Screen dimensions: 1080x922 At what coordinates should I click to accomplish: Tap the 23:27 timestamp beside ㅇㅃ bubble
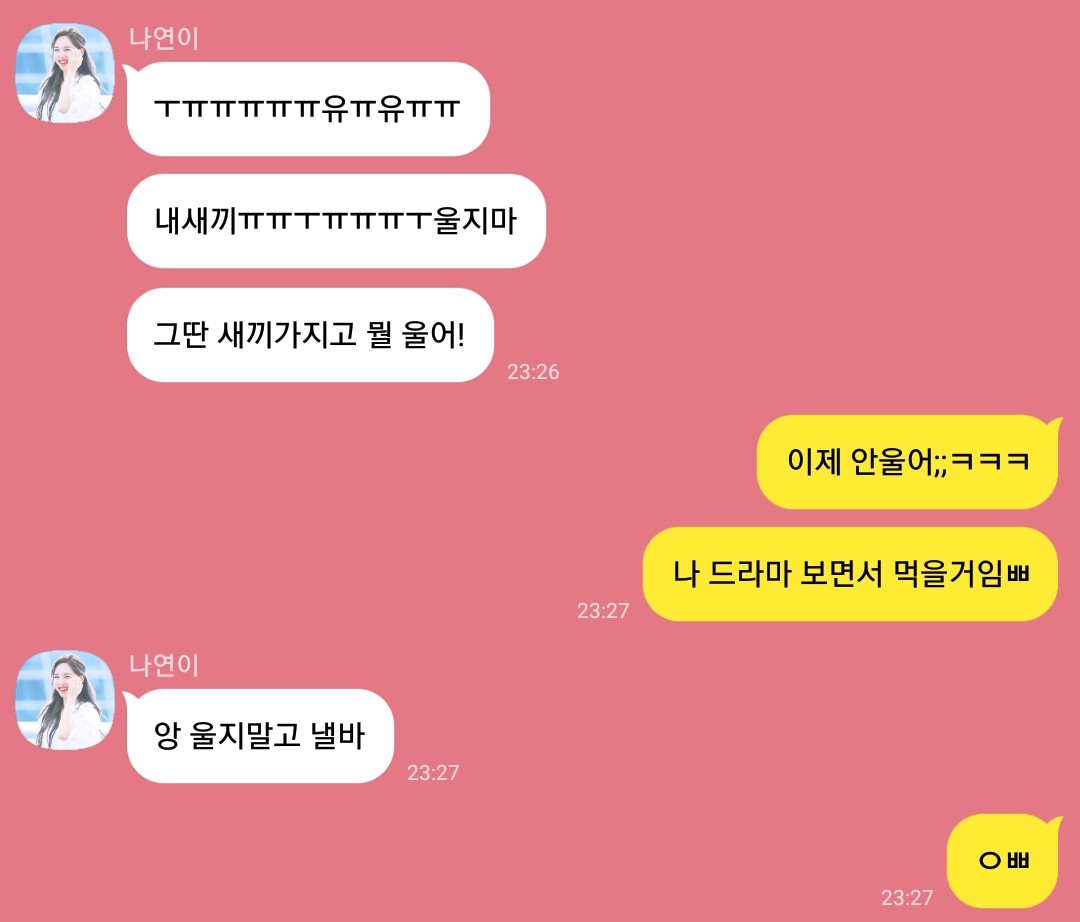906,898
